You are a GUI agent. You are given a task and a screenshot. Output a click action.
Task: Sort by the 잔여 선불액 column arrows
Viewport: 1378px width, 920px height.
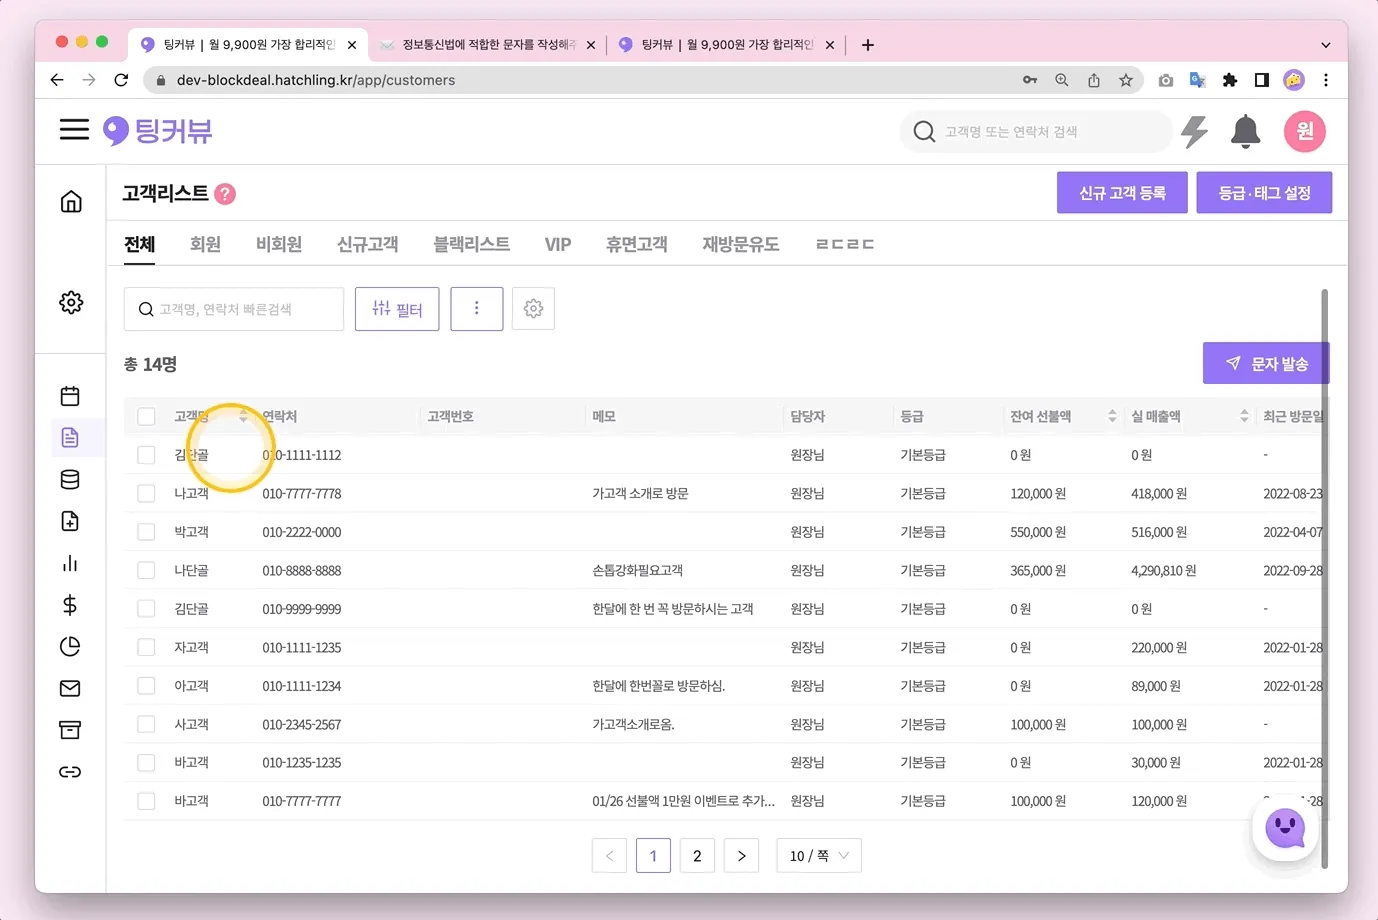(x=1112, y=416)
